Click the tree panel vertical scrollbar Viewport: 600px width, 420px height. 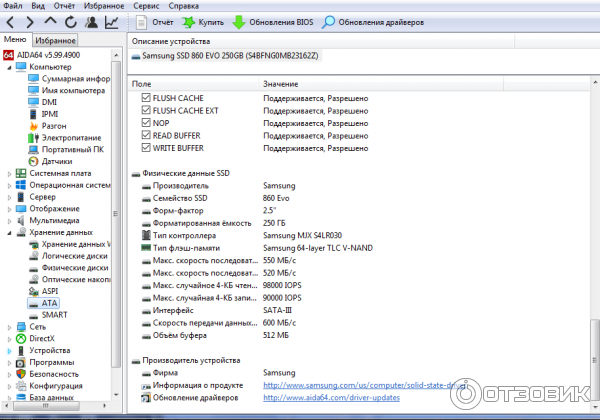(x=116, y=214)
